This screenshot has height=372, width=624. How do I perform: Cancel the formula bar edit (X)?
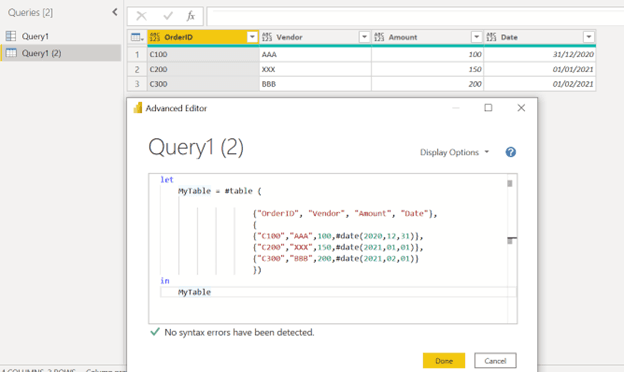tap(141, 16)
